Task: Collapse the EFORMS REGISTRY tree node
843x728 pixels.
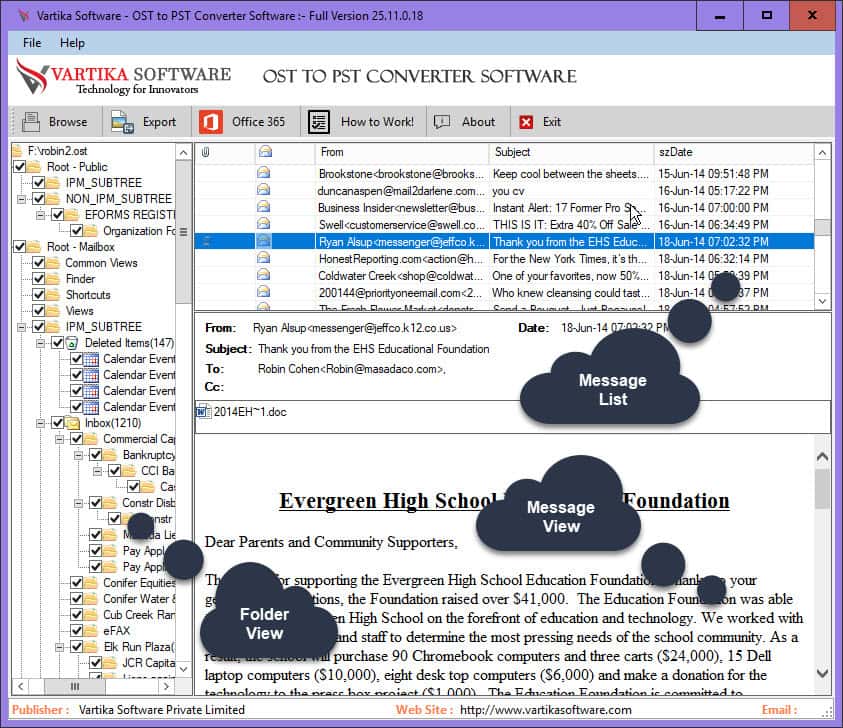Action: click(x=40, y=215)
